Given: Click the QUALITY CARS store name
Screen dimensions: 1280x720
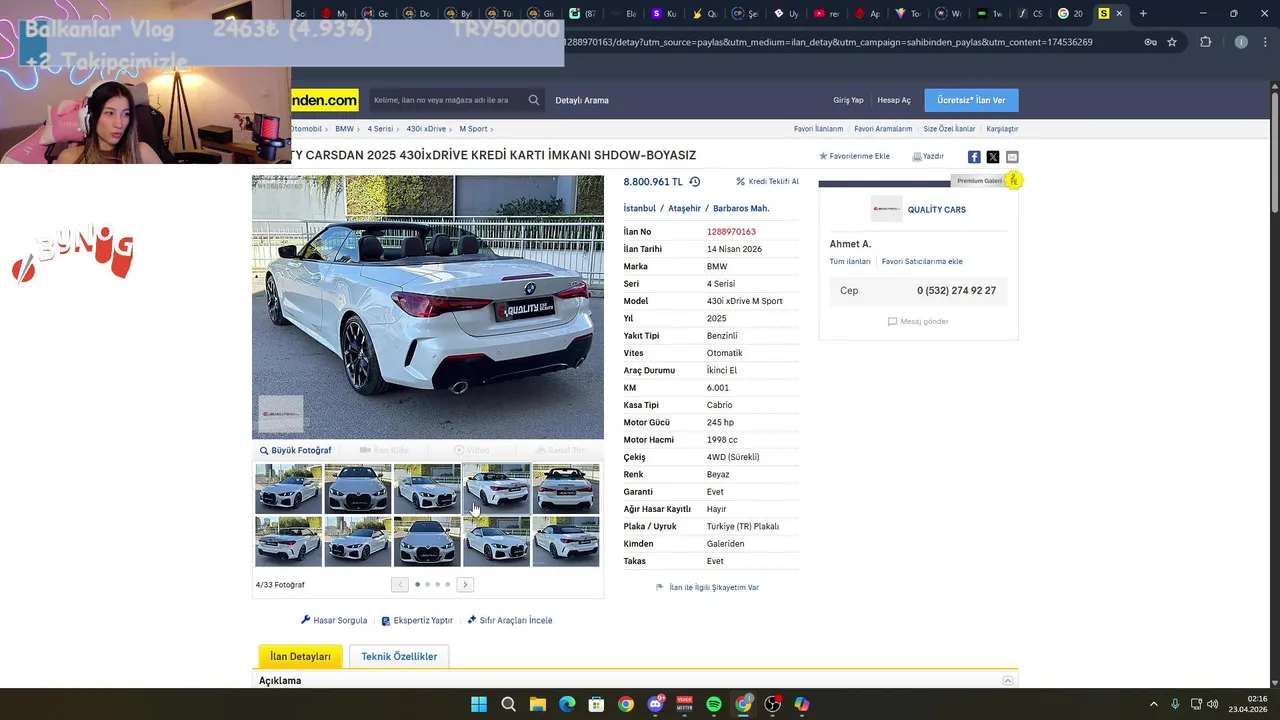Looking at the screenshot, I should point(937,210).
